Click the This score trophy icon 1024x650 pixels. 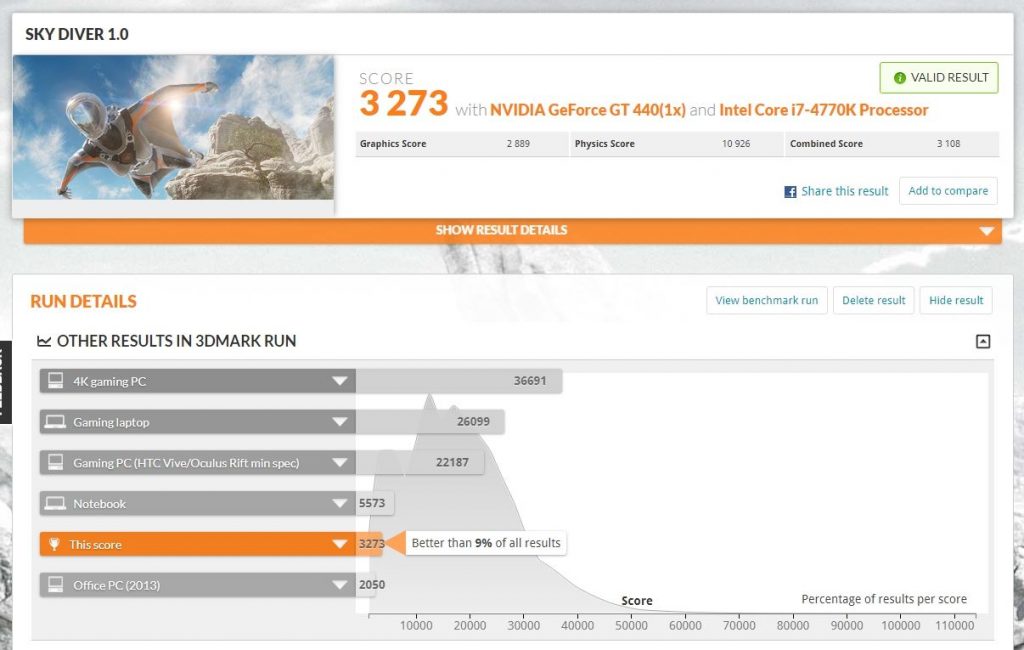56,545
